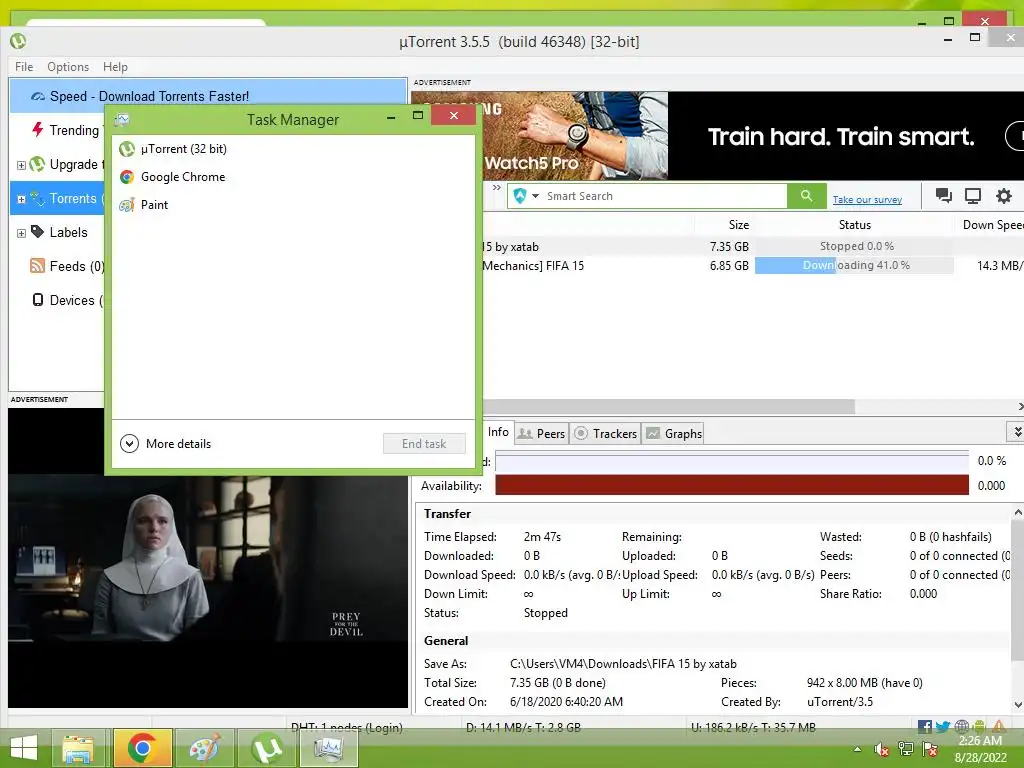Viewport: 1024px width, 768px height.
Task: Click the Android icon in the status bar
Action: click(979, 727)
